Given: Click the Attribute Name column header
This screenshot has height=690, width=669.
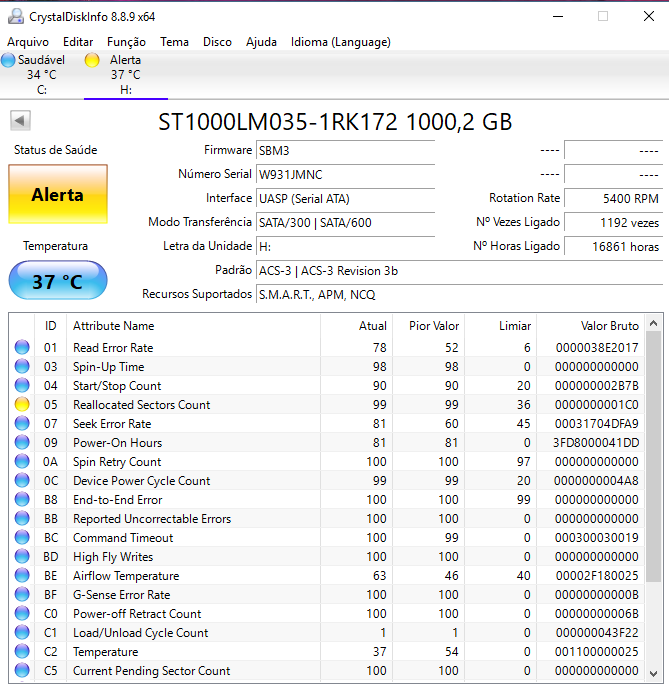Looking at the screenshot, I should tap(193, 326).
